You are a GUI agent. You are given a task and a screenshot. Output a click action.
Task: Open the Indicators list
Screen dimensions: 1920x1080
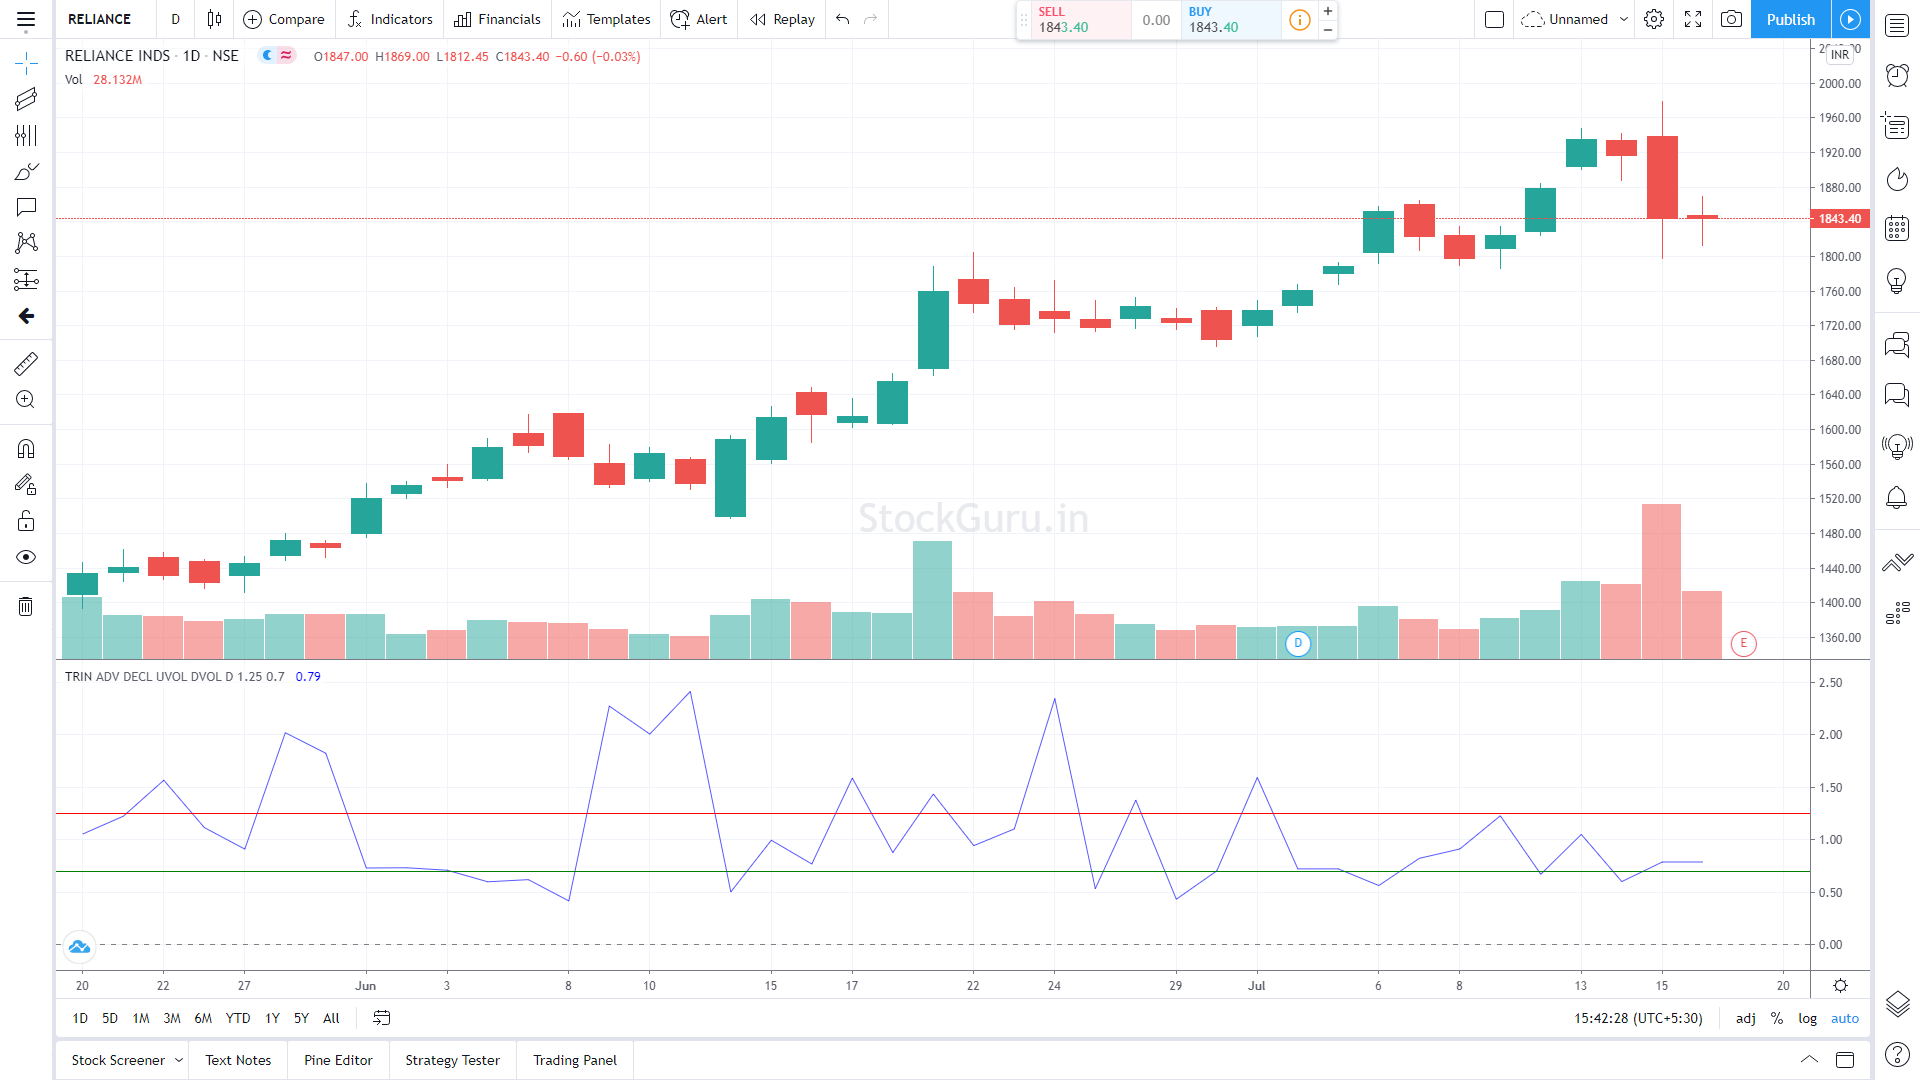(390, 19)
